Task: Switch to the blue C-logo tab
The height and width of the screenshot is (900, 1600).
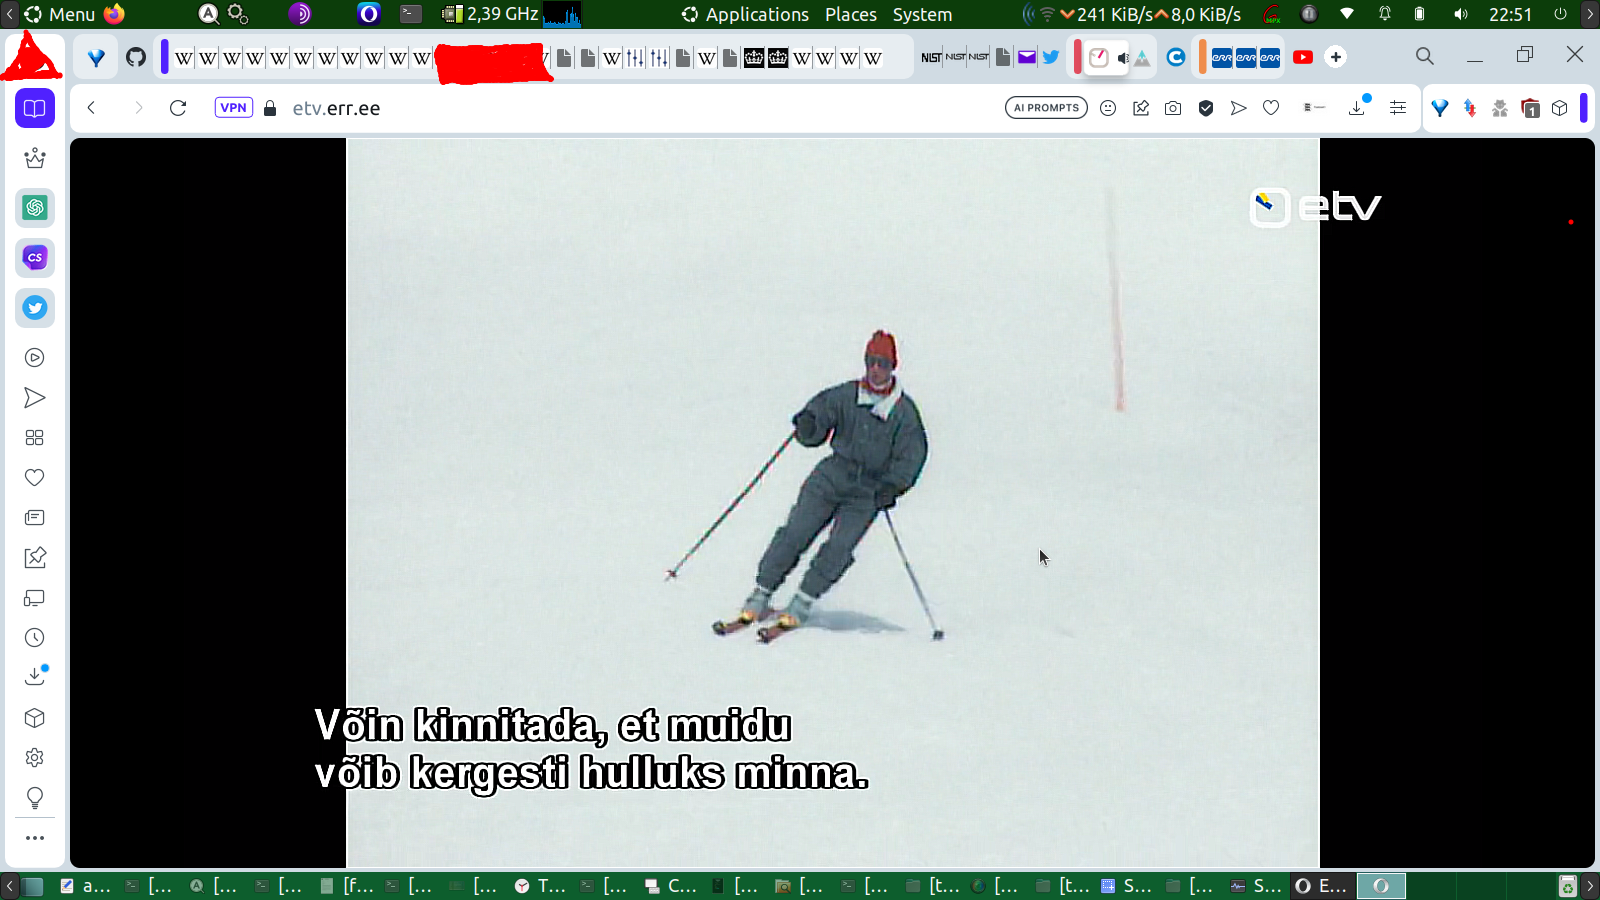Action: 1176,57
